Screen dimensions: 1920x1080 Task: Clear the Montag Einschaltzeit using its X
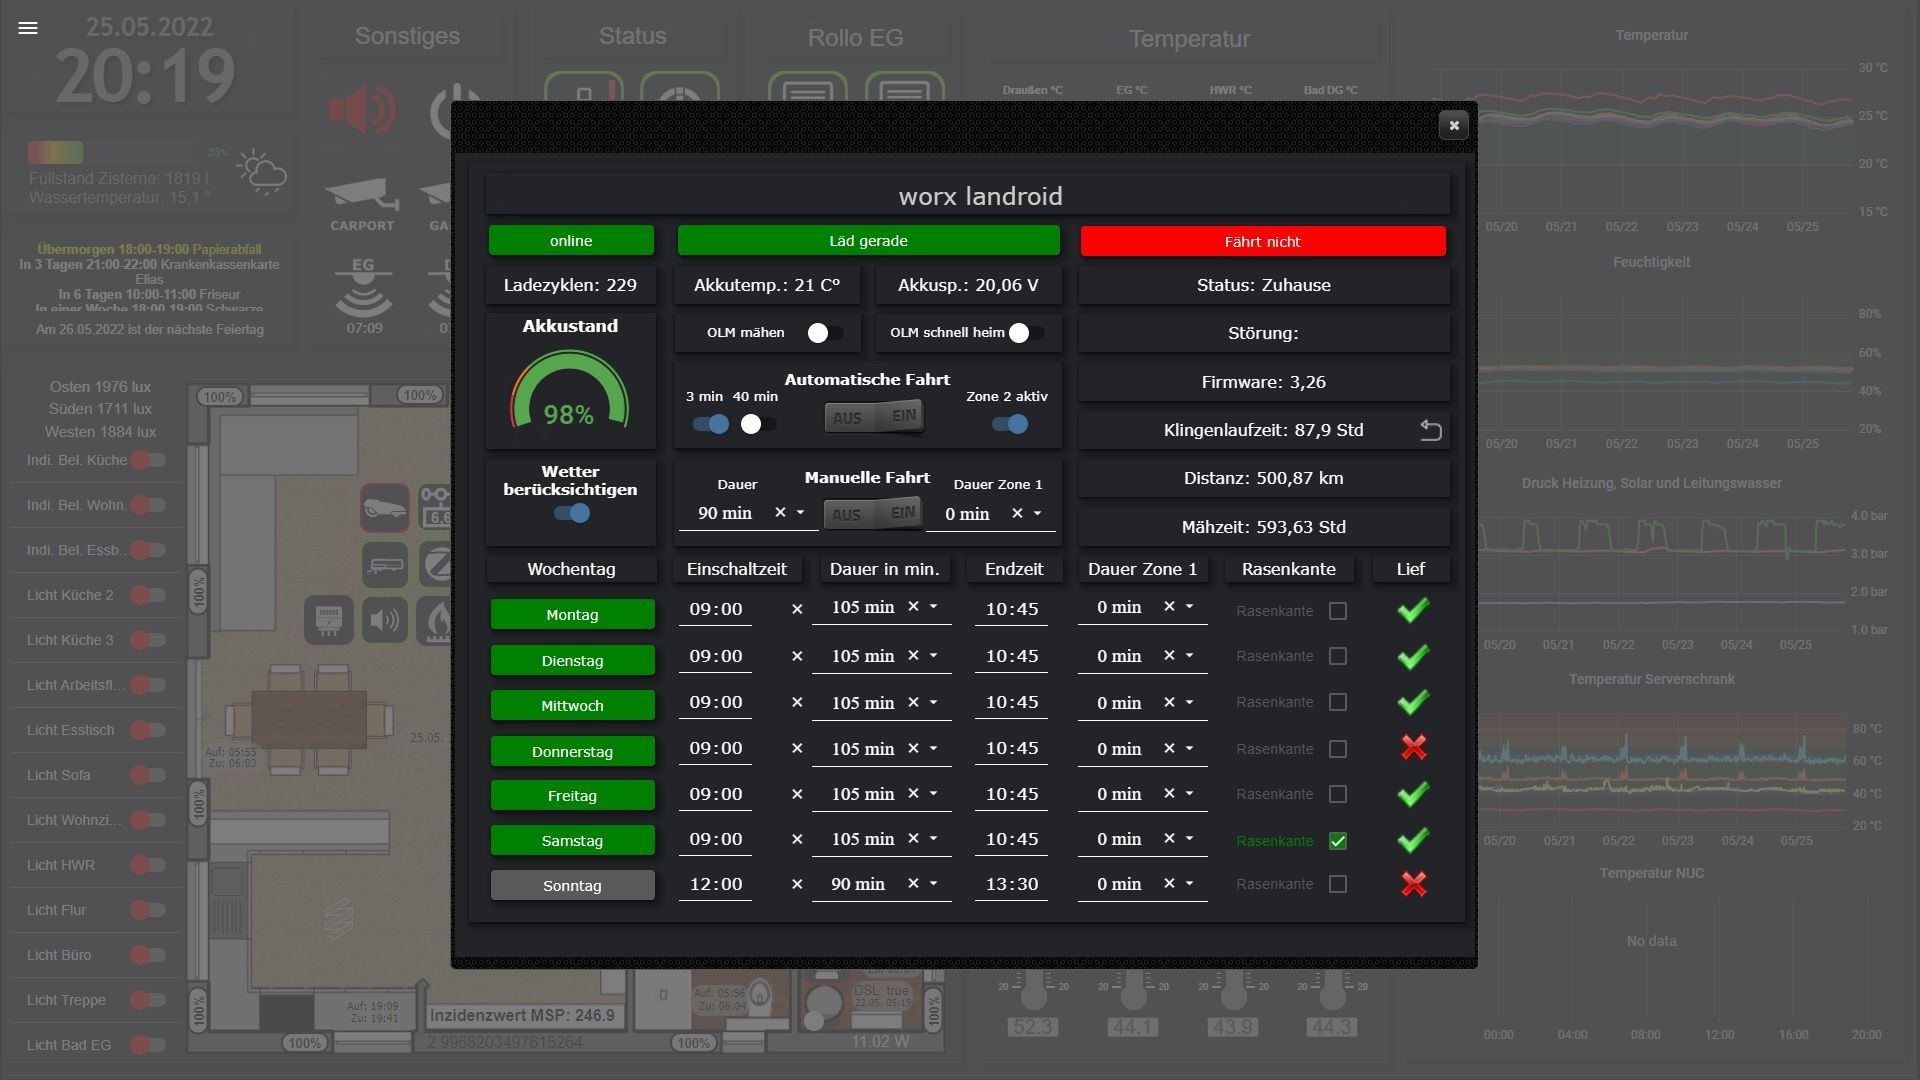coord(797,609)
